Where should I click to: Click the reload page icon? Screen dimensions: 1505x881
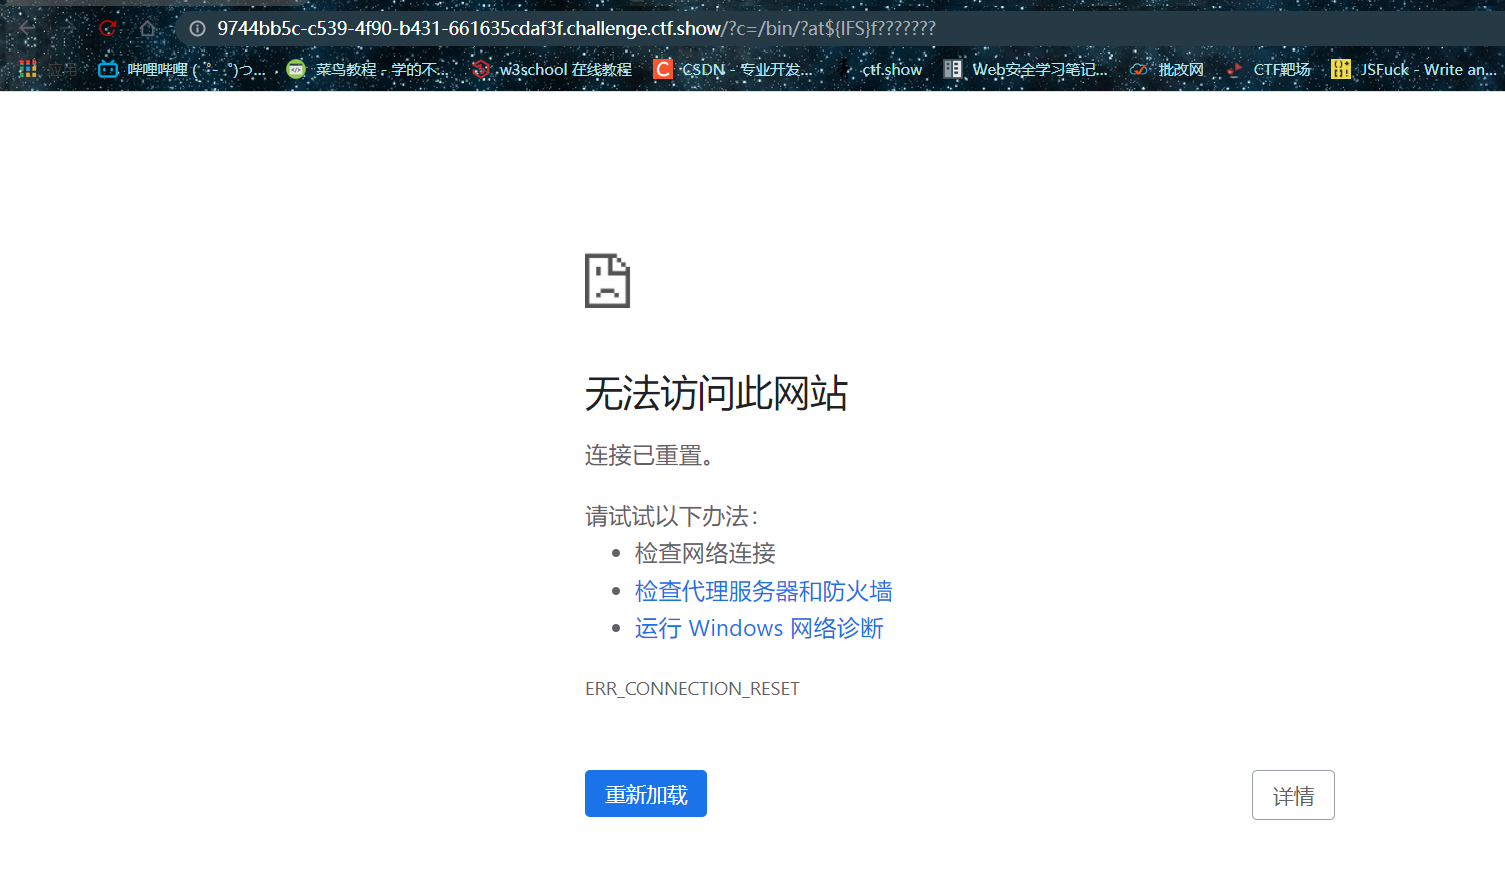point(107,28)
